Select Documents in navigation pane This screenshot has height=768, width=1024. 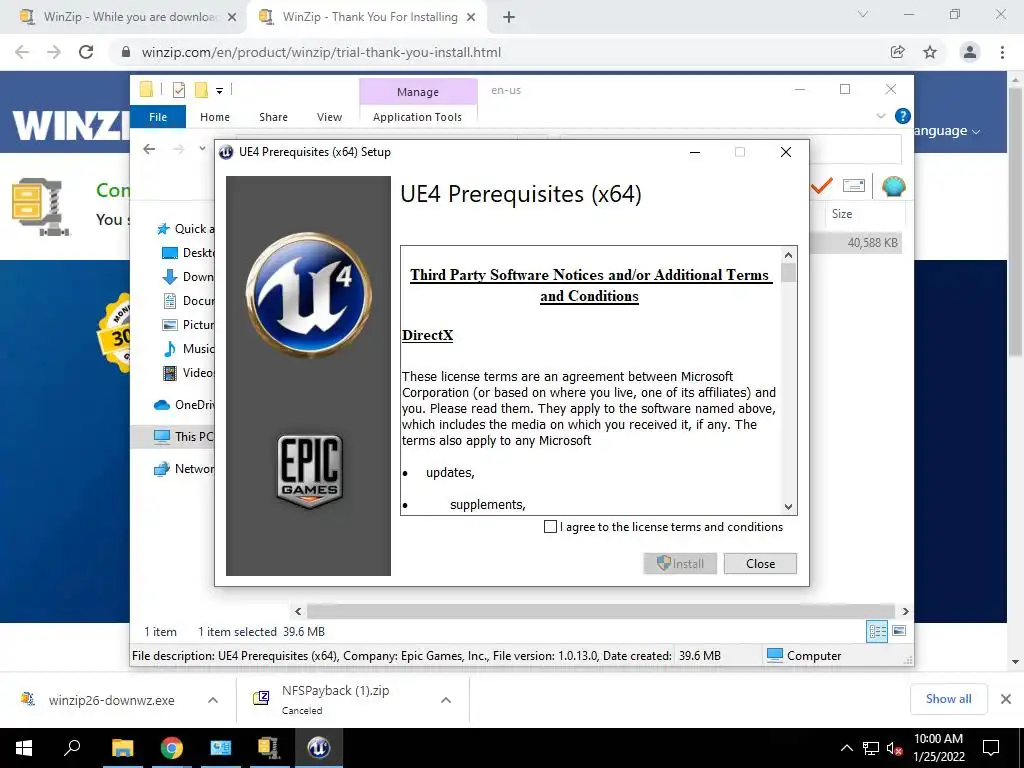click(x=188, y=301)
